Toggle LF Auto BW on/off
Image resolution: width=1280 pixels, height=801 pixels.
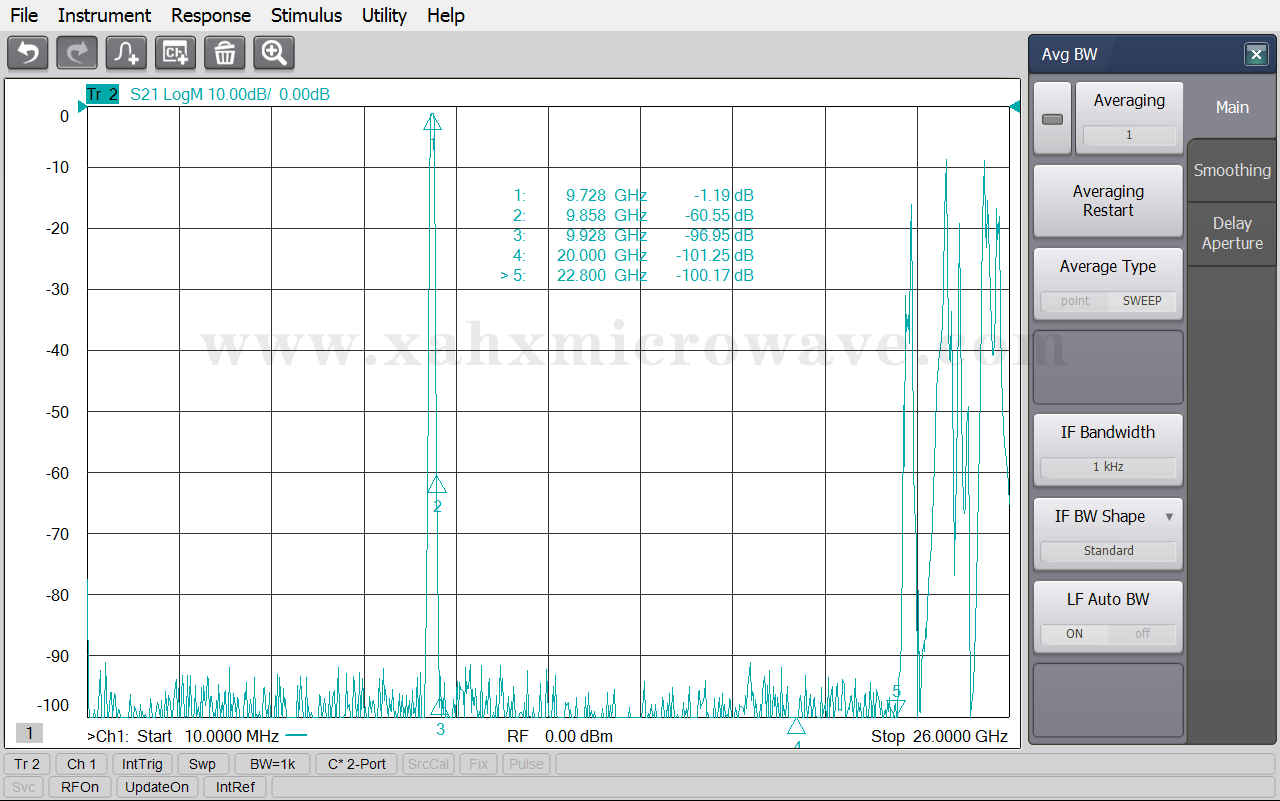[1108, 634]
